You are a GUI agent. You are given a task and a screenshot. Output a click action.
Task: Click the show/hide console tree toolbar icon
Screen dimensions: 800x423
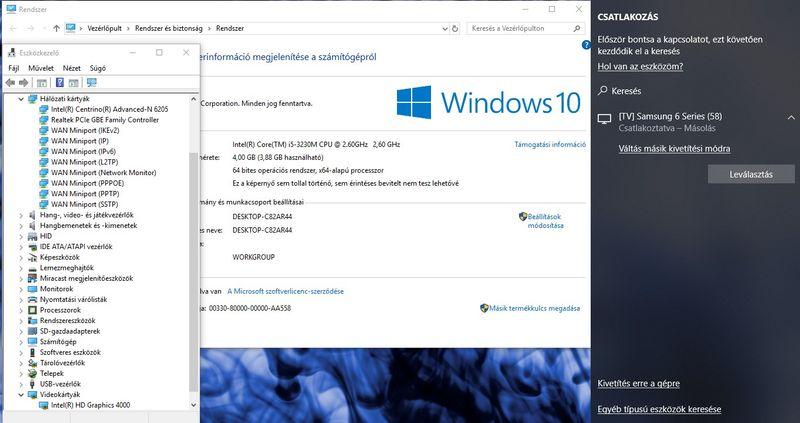point(42,83)
